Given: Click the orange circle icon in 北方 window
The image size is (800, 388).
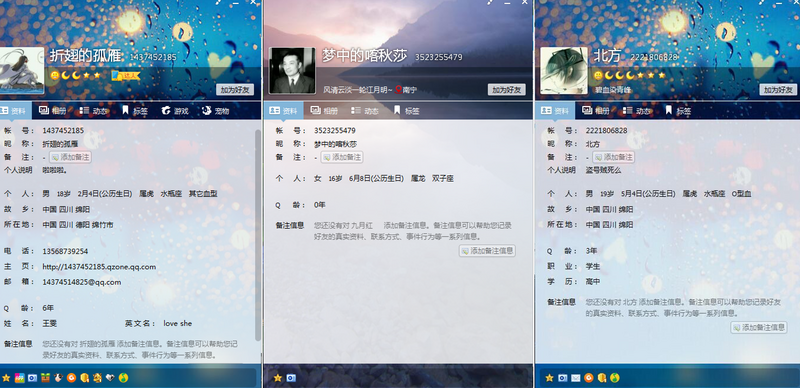Looking at the screenshot, I should coord(589,378).
